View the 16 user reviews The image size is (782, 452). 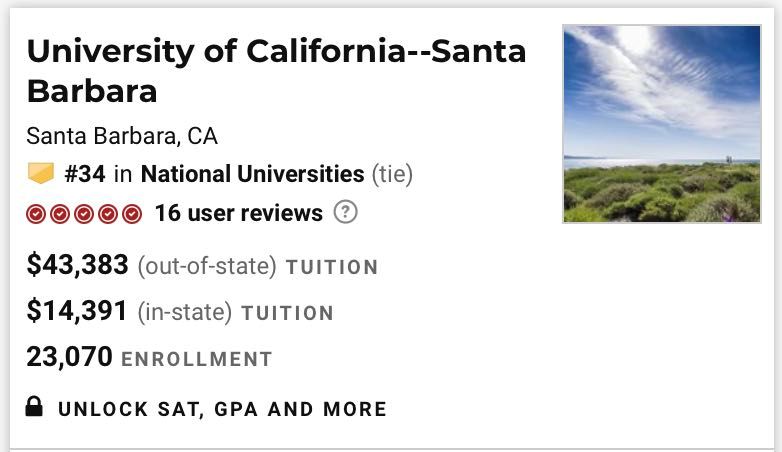(239, 213)
